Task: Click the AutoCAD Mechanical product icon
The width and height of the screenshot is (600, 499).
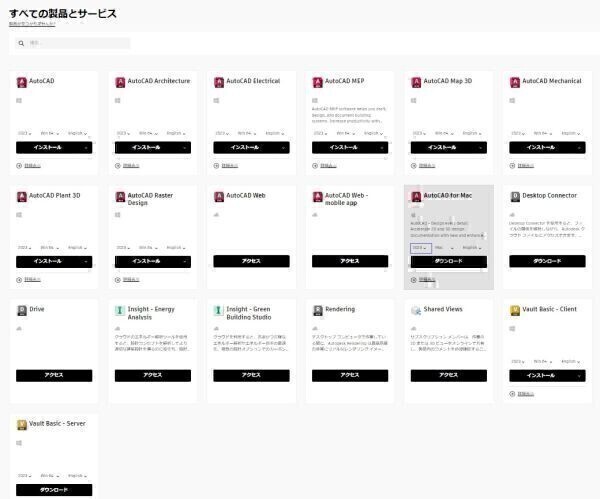Action: pyautogui.click(x=515, y=82)
